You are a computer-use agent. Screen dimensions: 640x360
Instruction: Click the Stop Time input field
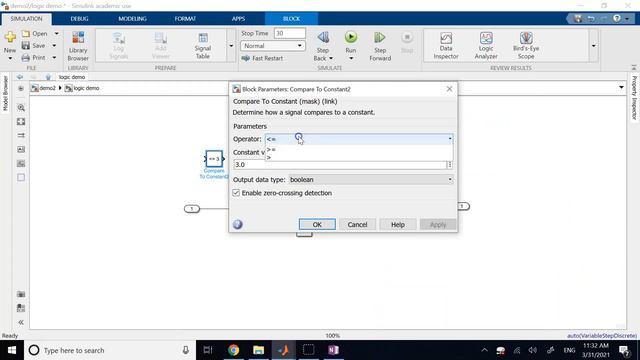[x=289, y=33]
